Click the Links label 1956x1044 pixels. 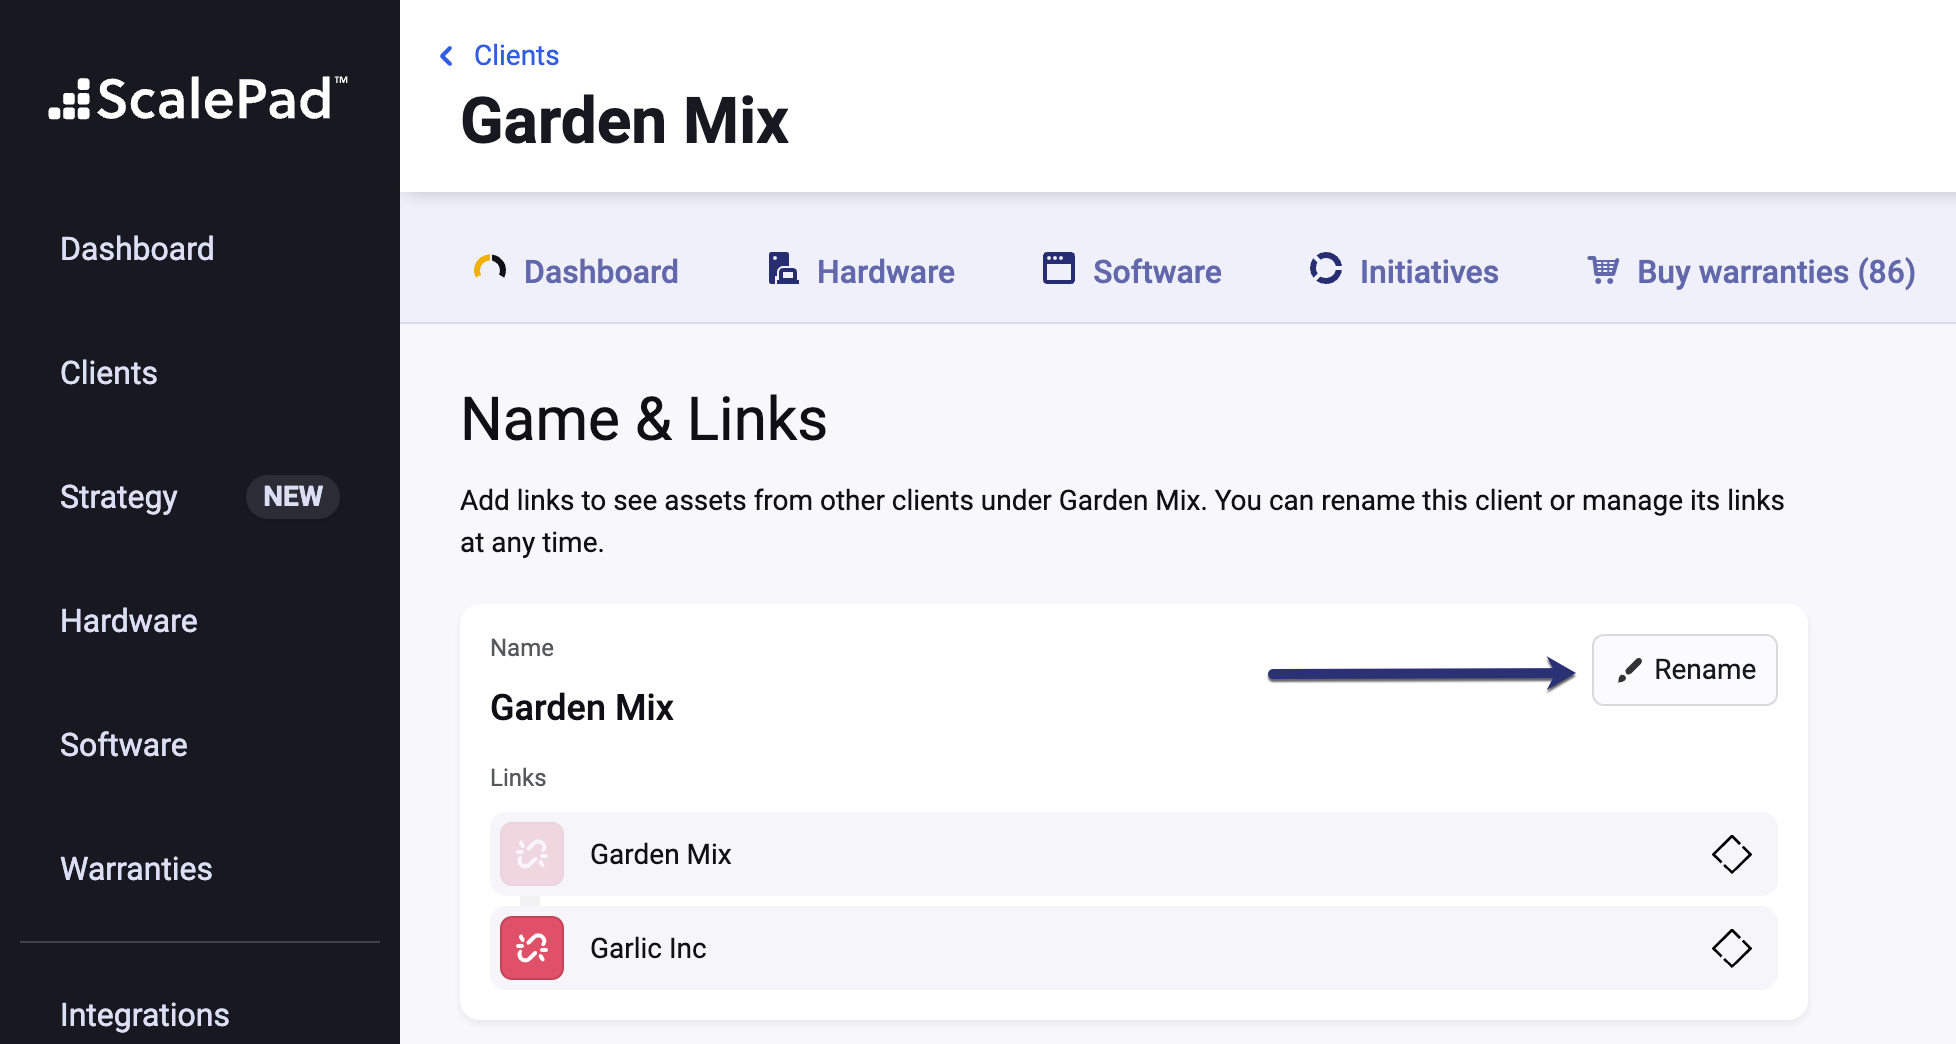click(518, 778)
